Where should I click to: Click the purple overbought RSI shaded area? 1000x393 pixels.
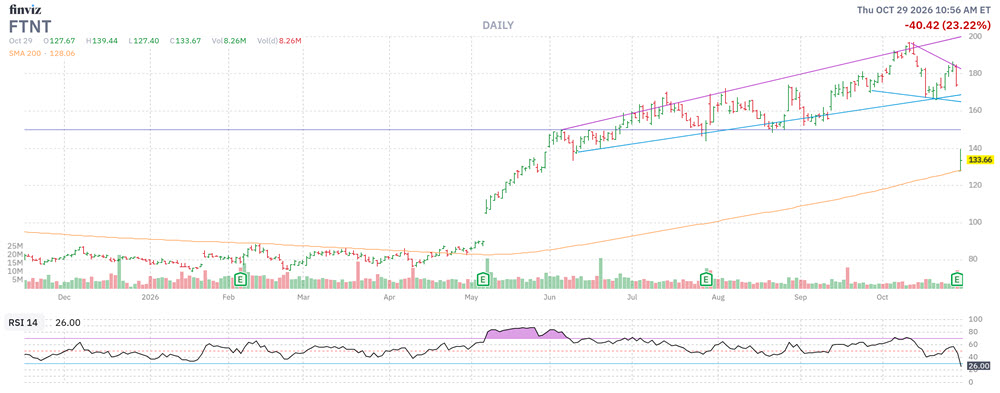pyautogui.click(x=518, y=333)
